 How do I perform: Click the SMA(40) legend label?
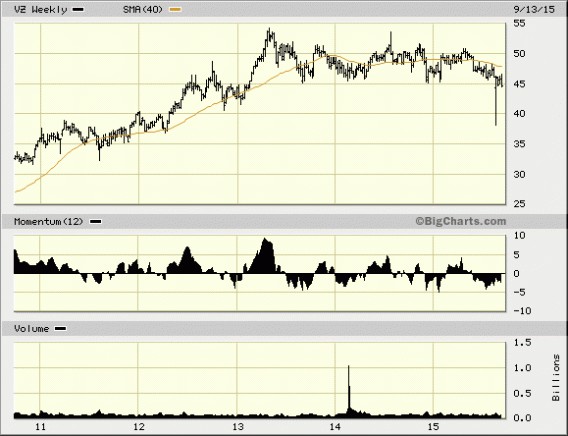click(x=143, y=9)
